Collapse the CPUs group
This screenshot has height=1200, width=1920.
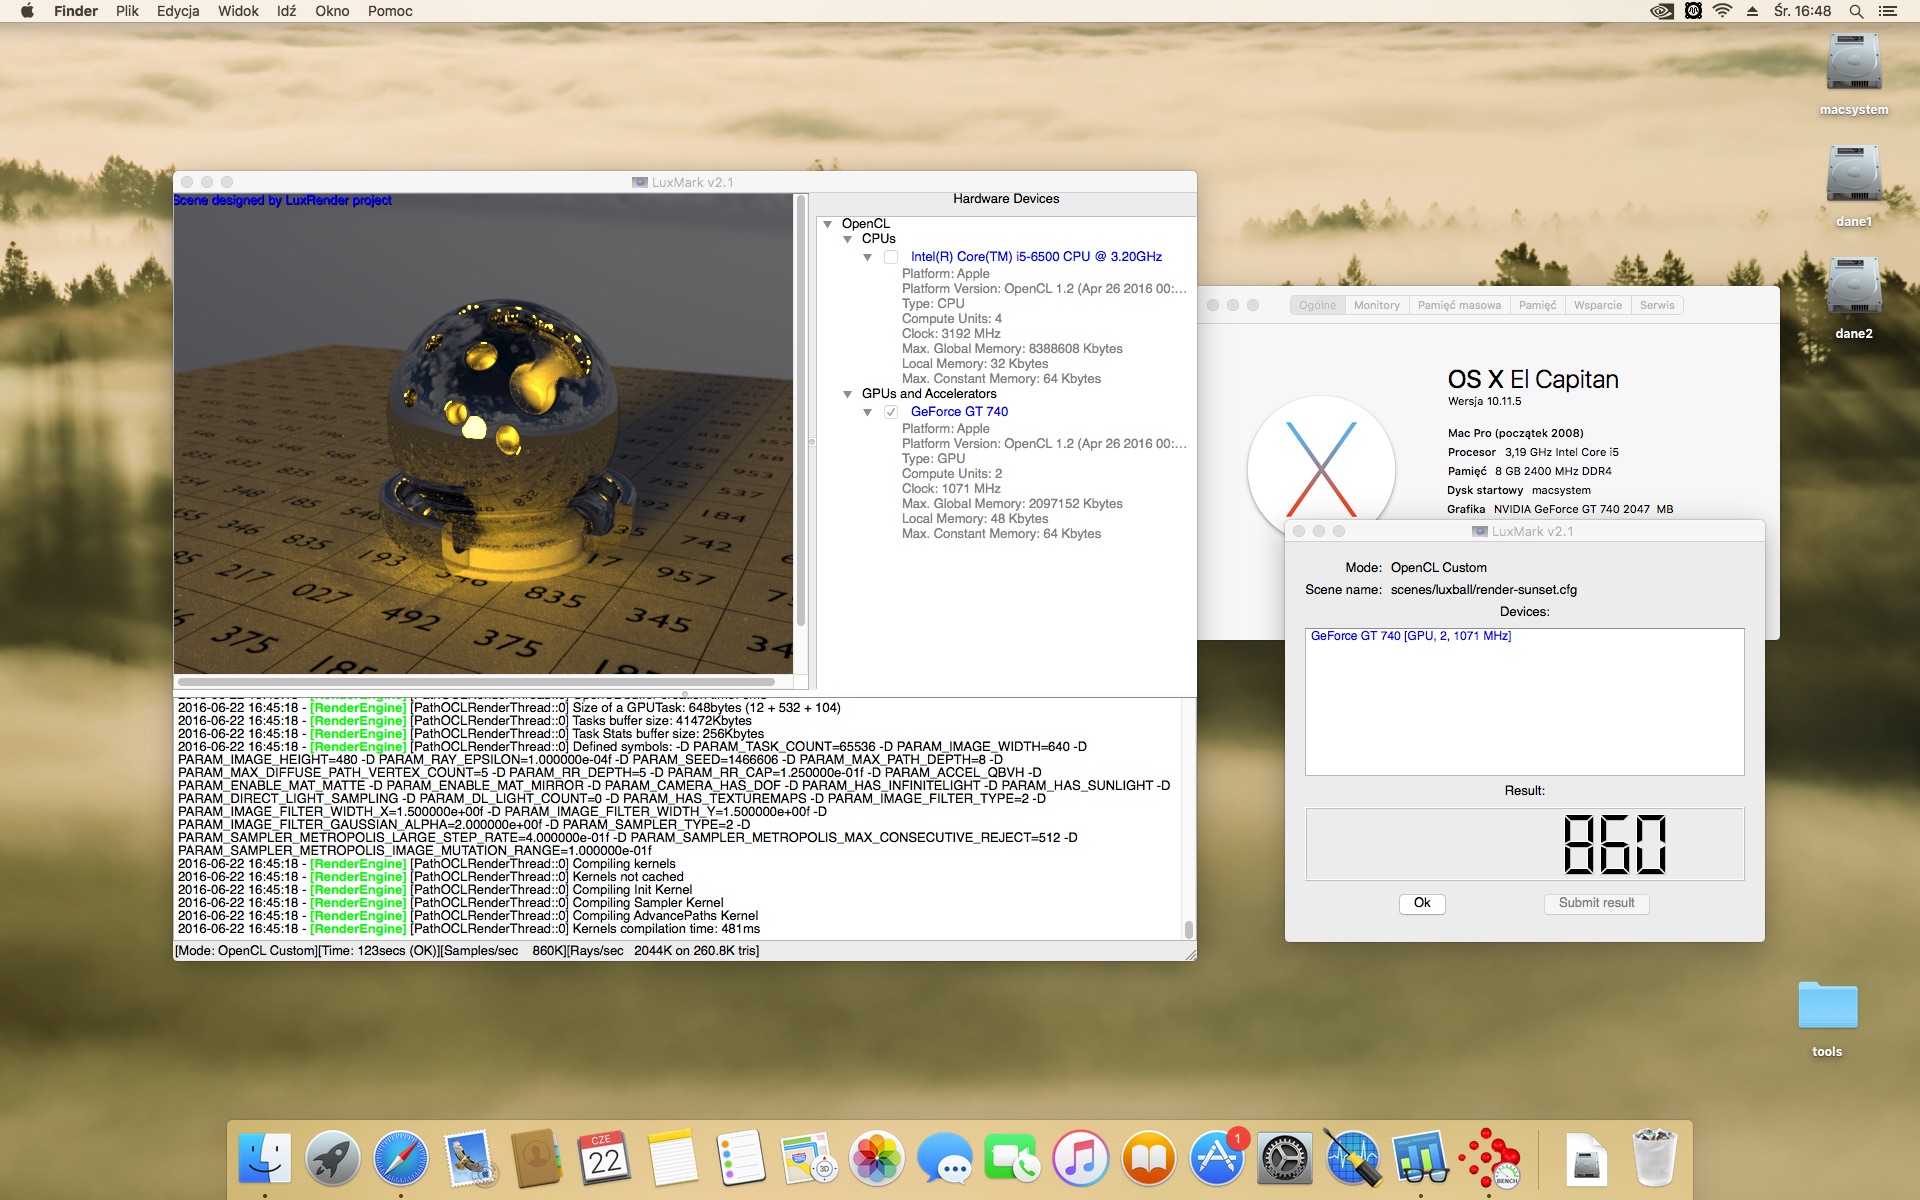[x=848, y=239]
